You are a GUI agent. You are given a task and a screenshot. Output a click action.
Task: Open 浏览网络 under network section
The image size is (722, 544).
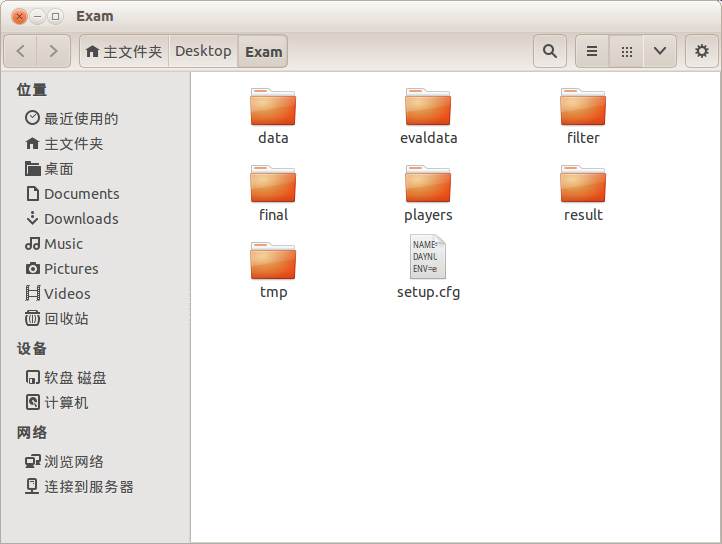pyautogui.click(x=73, y=462)
